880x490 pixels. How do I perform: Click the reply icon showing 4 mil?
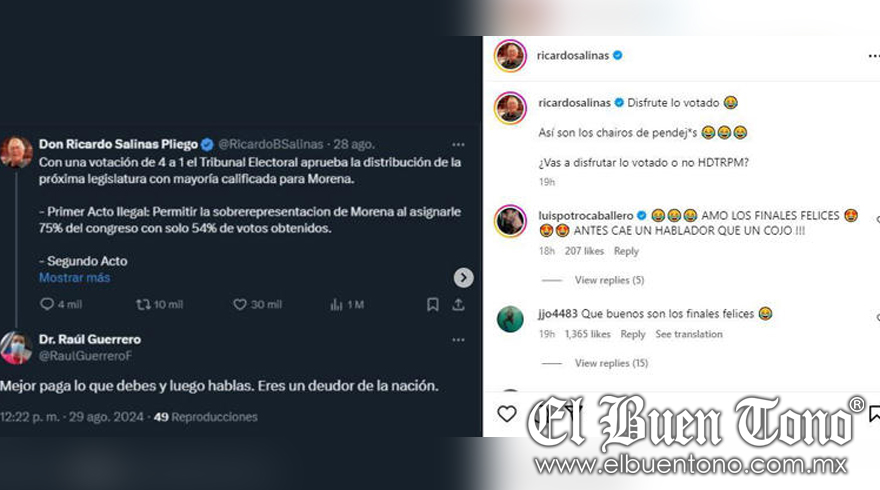(x=47, y=304)
